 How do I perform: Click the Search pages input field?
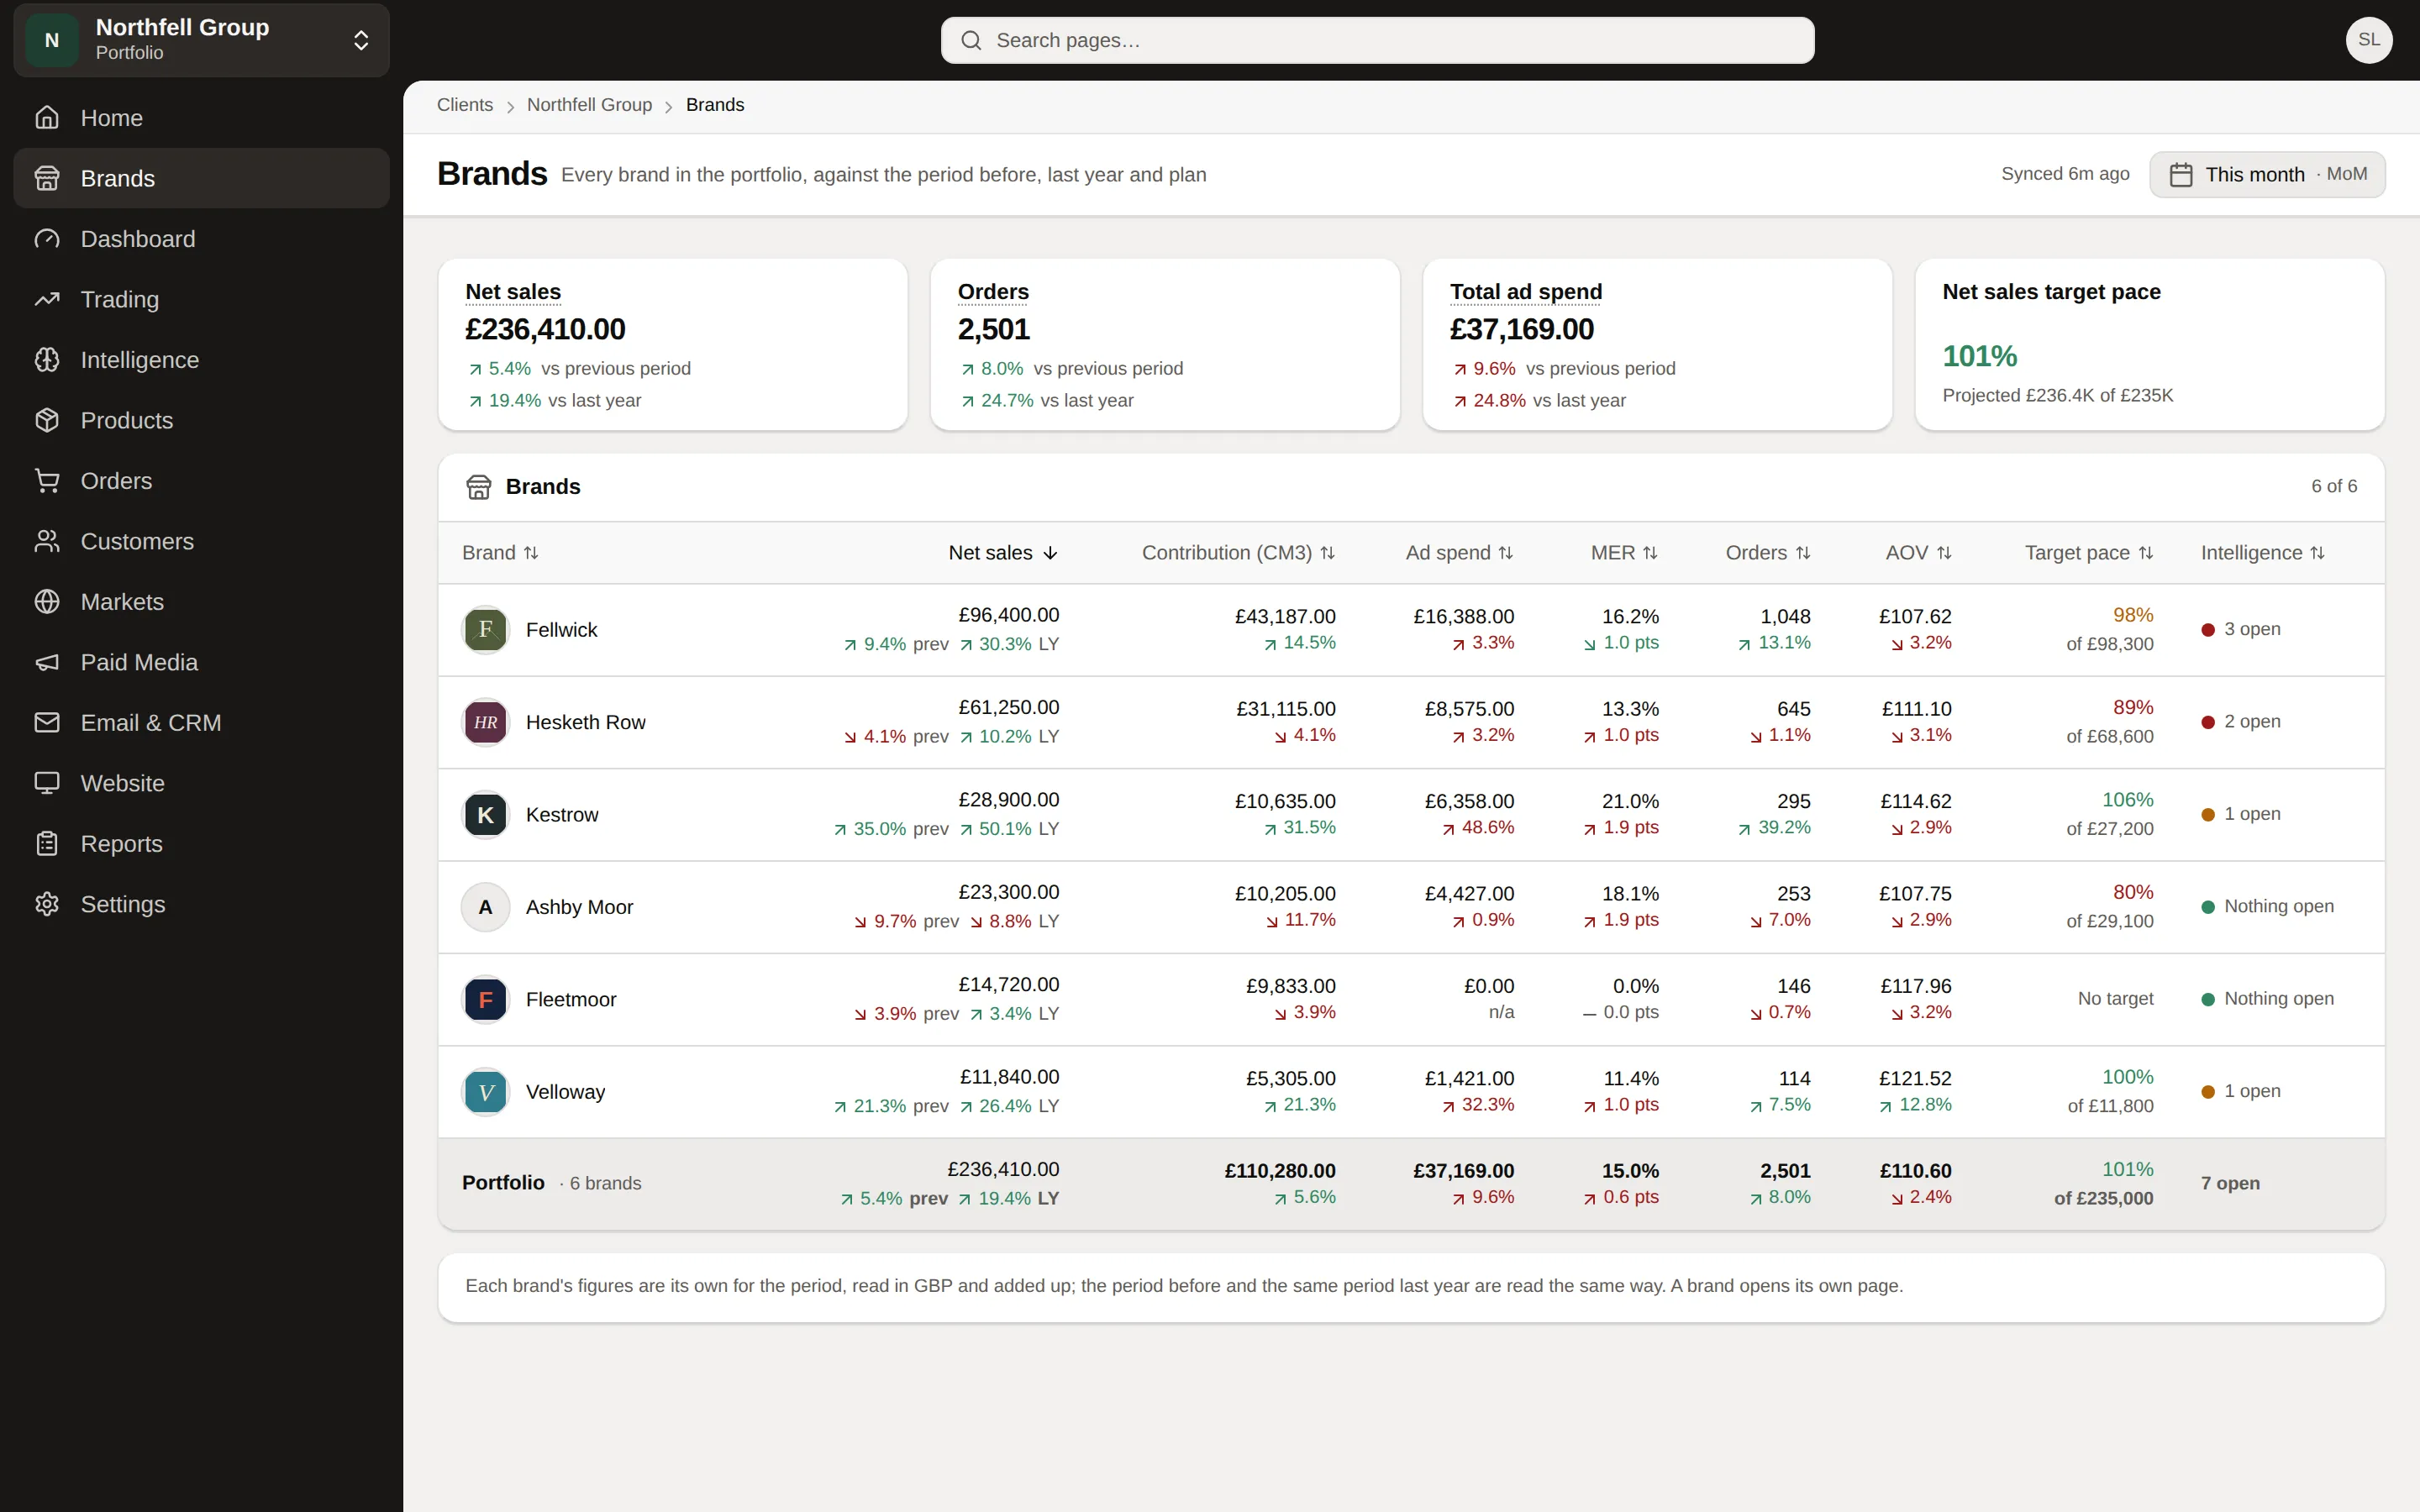[1377, 40]
